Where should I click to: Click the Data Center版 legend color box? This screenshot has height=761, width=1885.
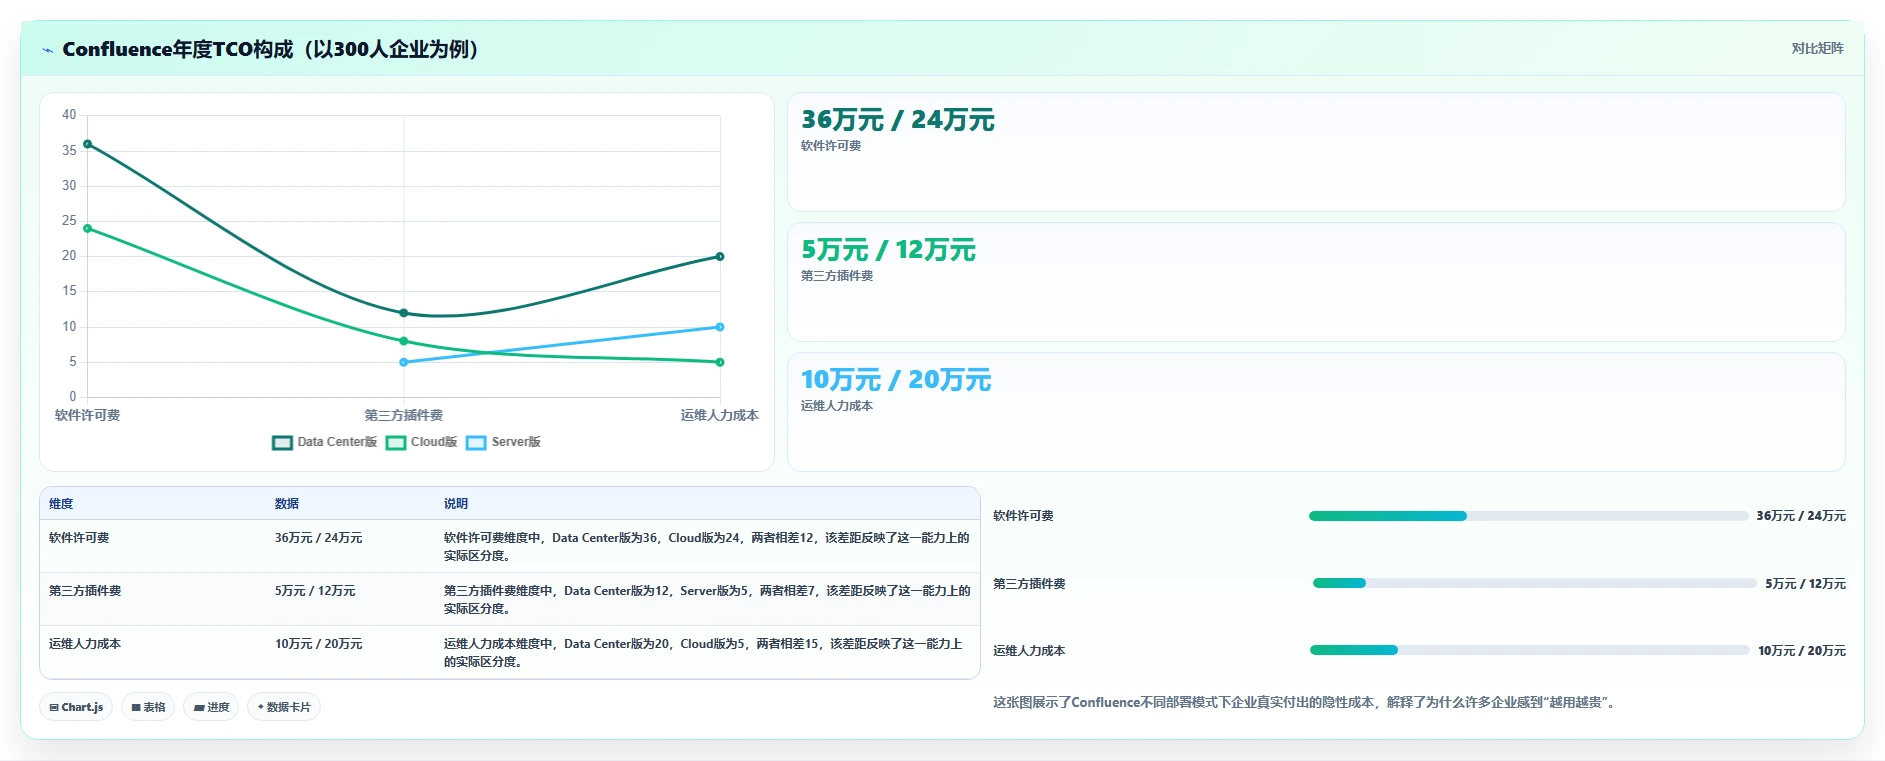(282, 443)
